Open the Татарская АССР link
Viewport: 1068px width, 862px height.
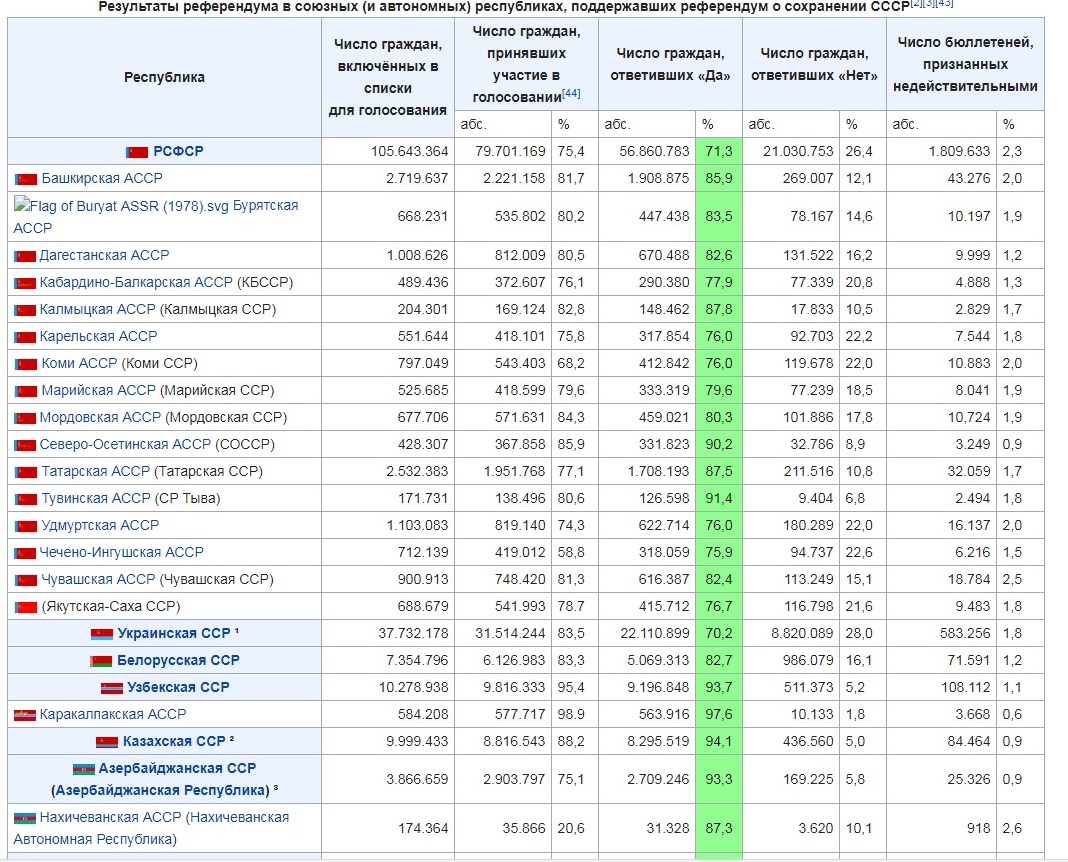pyautogui.click(x=95, y=471)
